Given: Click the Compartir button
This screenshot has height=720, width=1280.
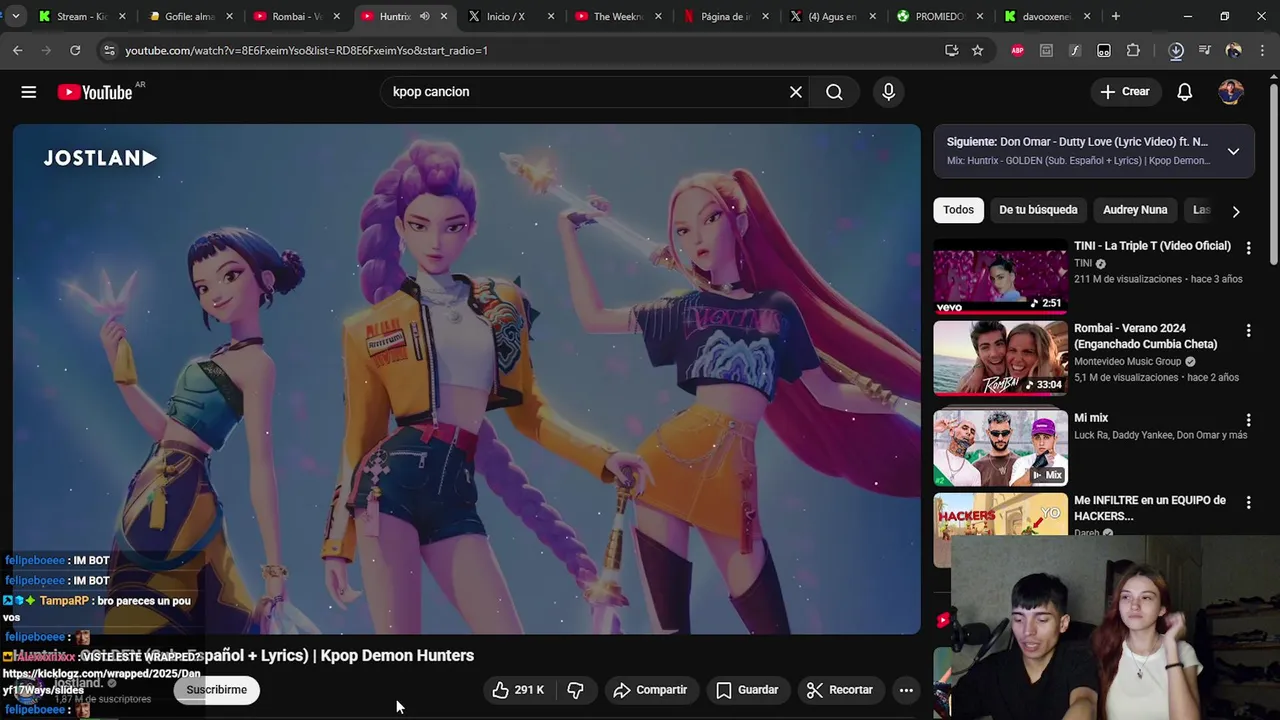Looking at the screenshot, I should (x=650, y=690).
